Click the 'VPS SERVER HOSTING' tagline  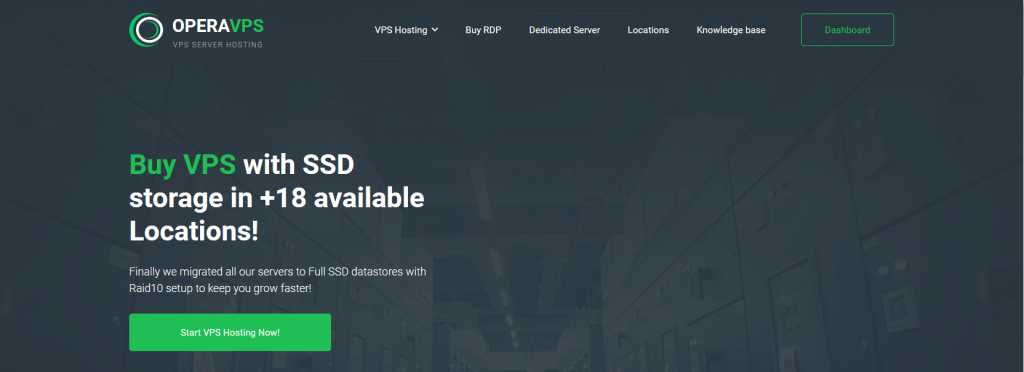[217, 45]
